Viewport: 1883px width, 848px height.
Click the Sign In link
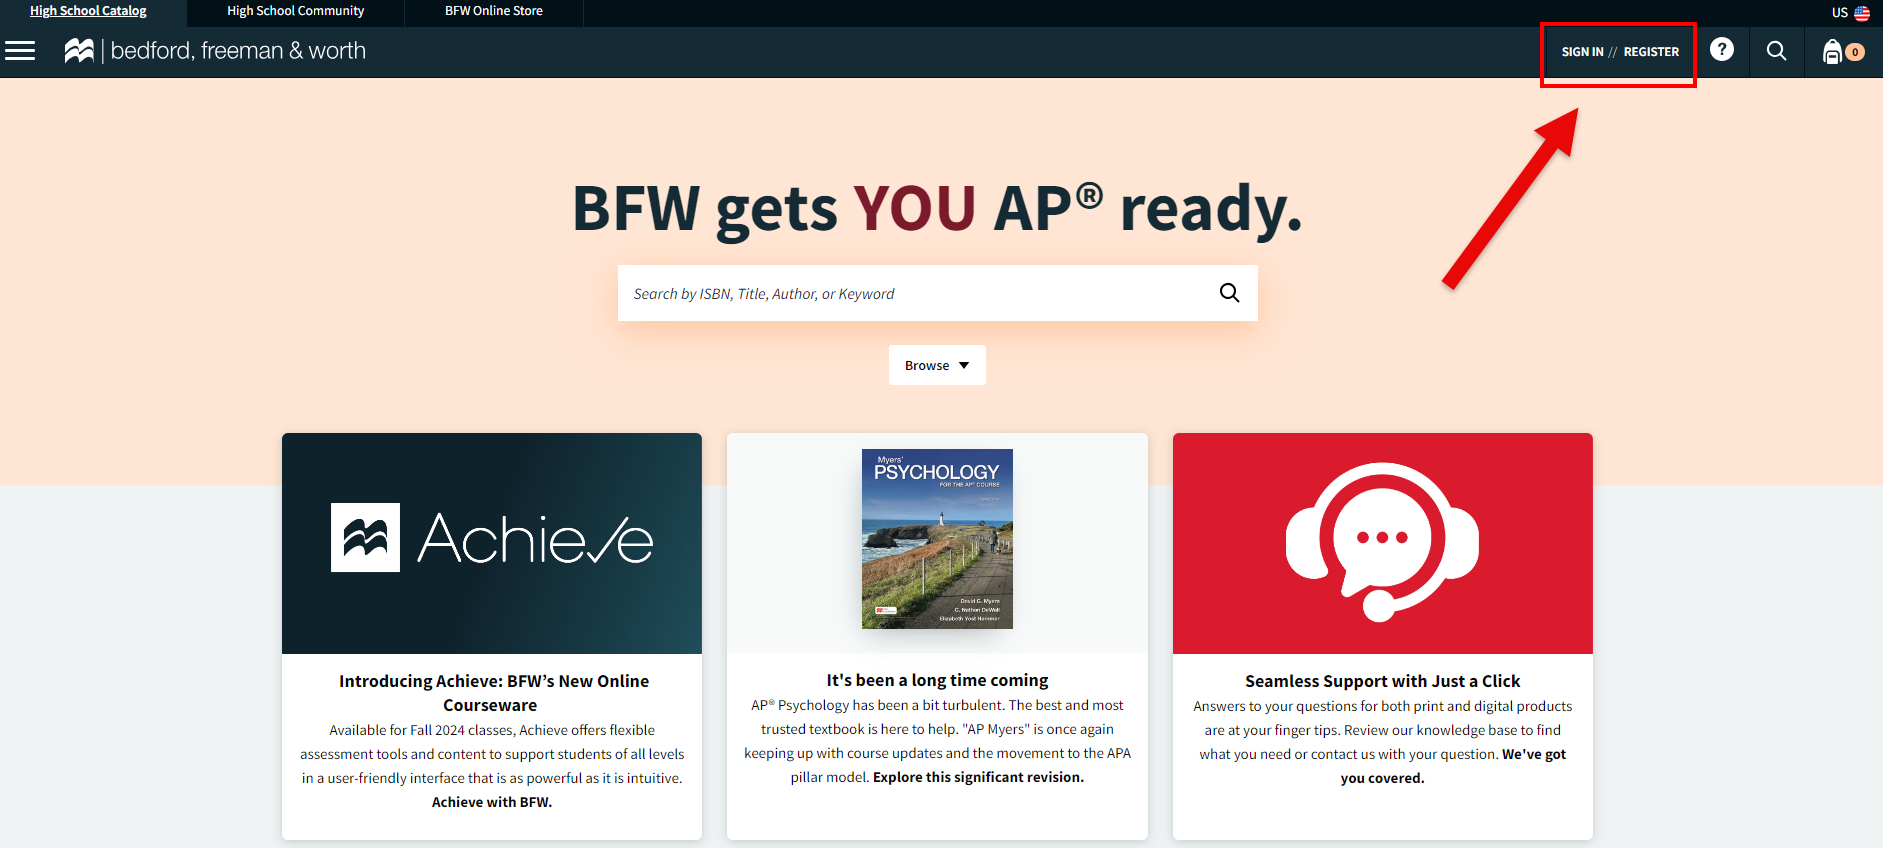click(1582, 52)
